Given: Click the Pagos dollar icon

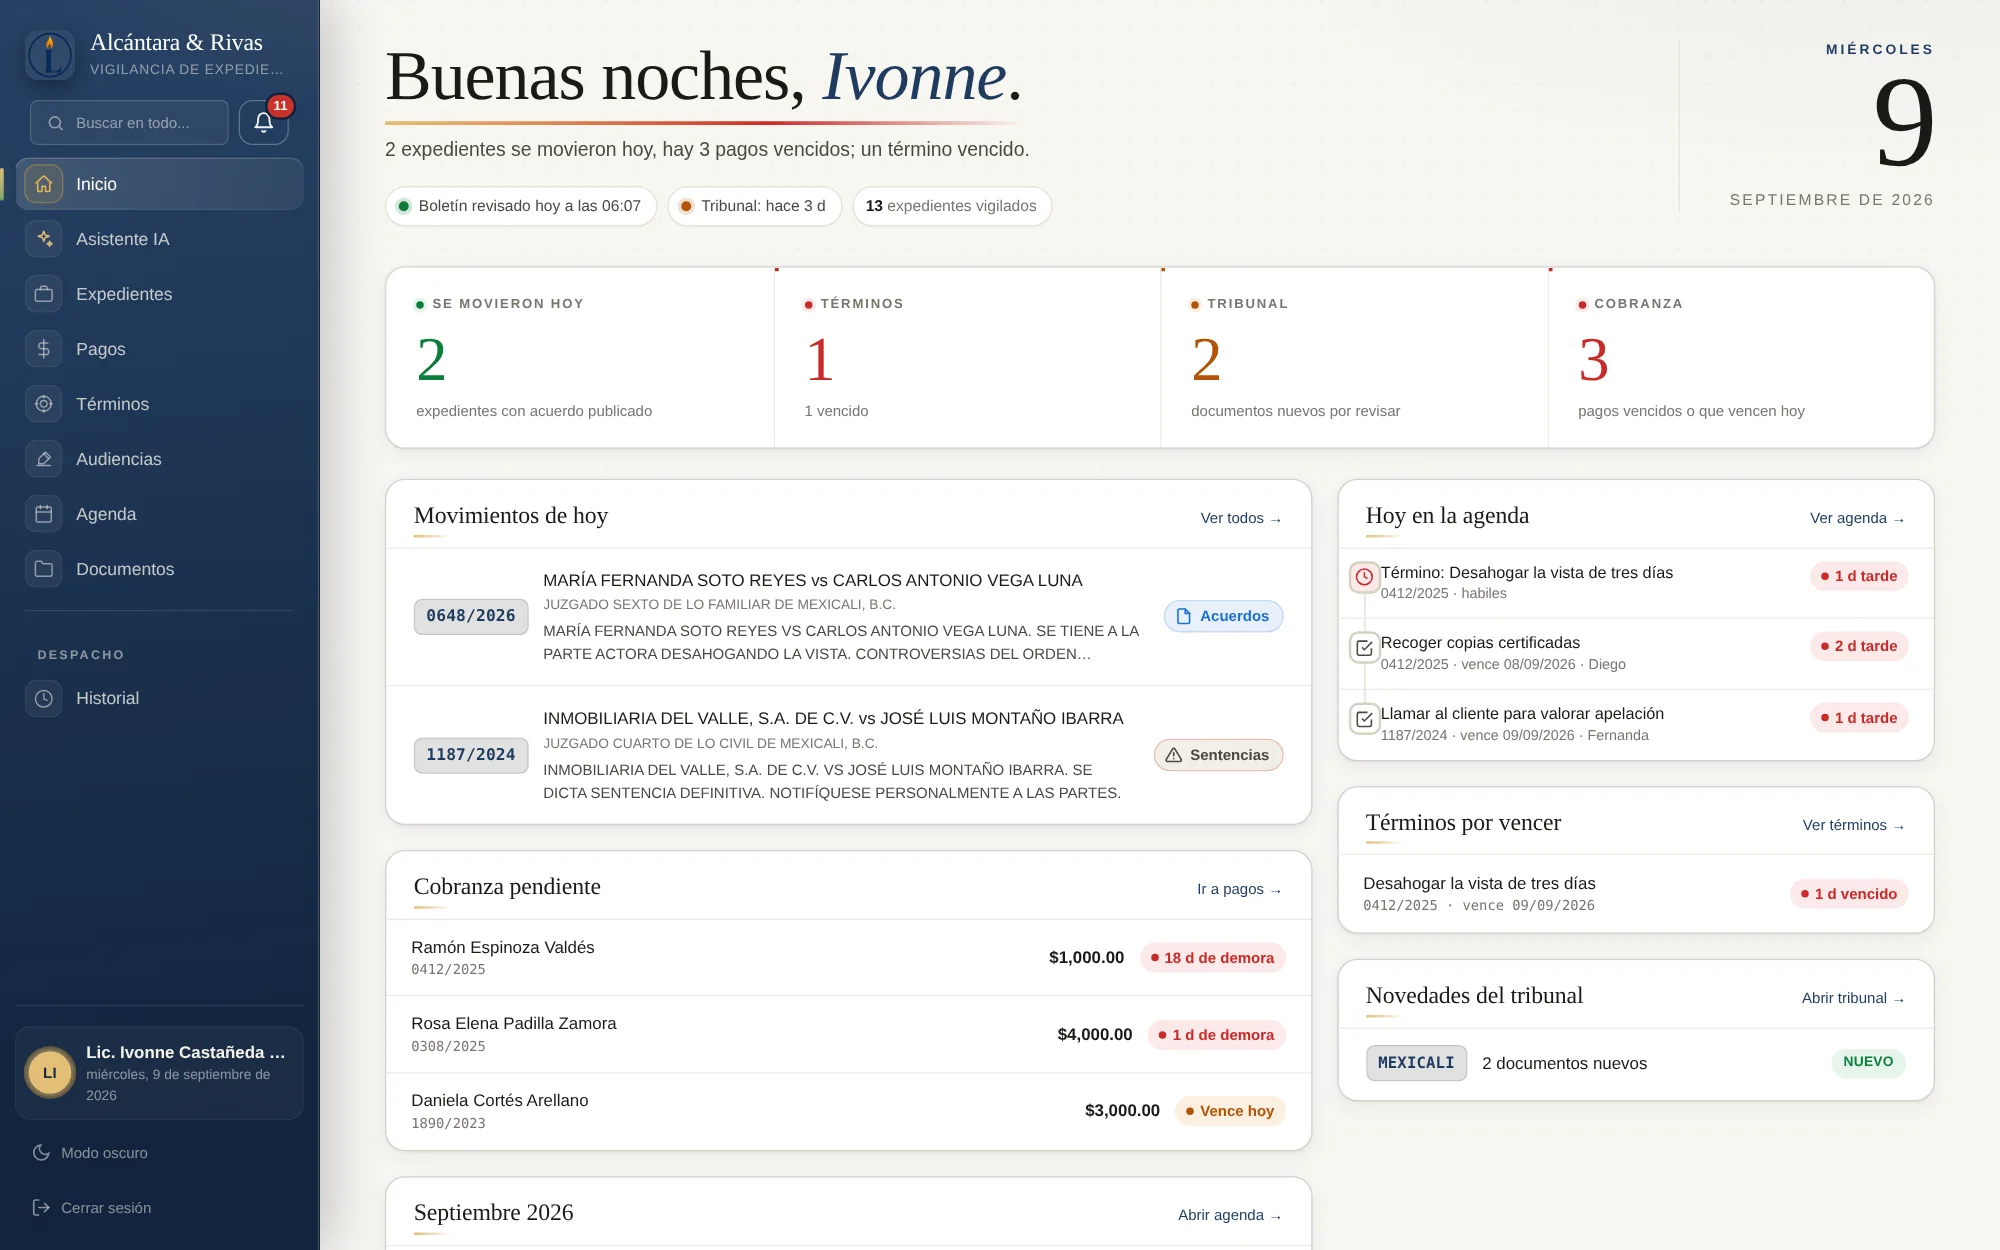Looking at the screenshot, I should point(44,349).
